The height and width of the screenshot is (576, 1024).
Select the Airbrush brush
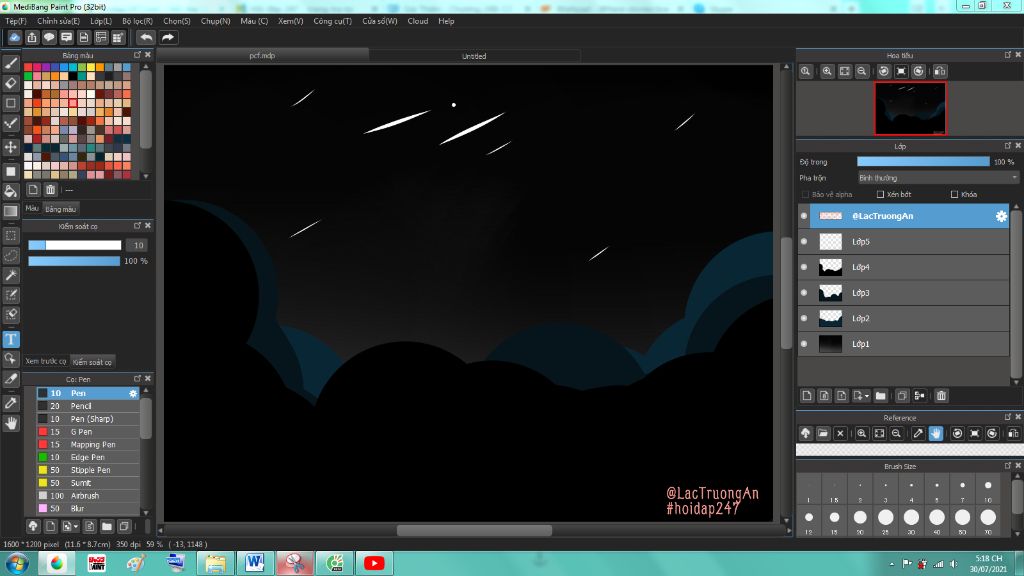tap(88, 496)
